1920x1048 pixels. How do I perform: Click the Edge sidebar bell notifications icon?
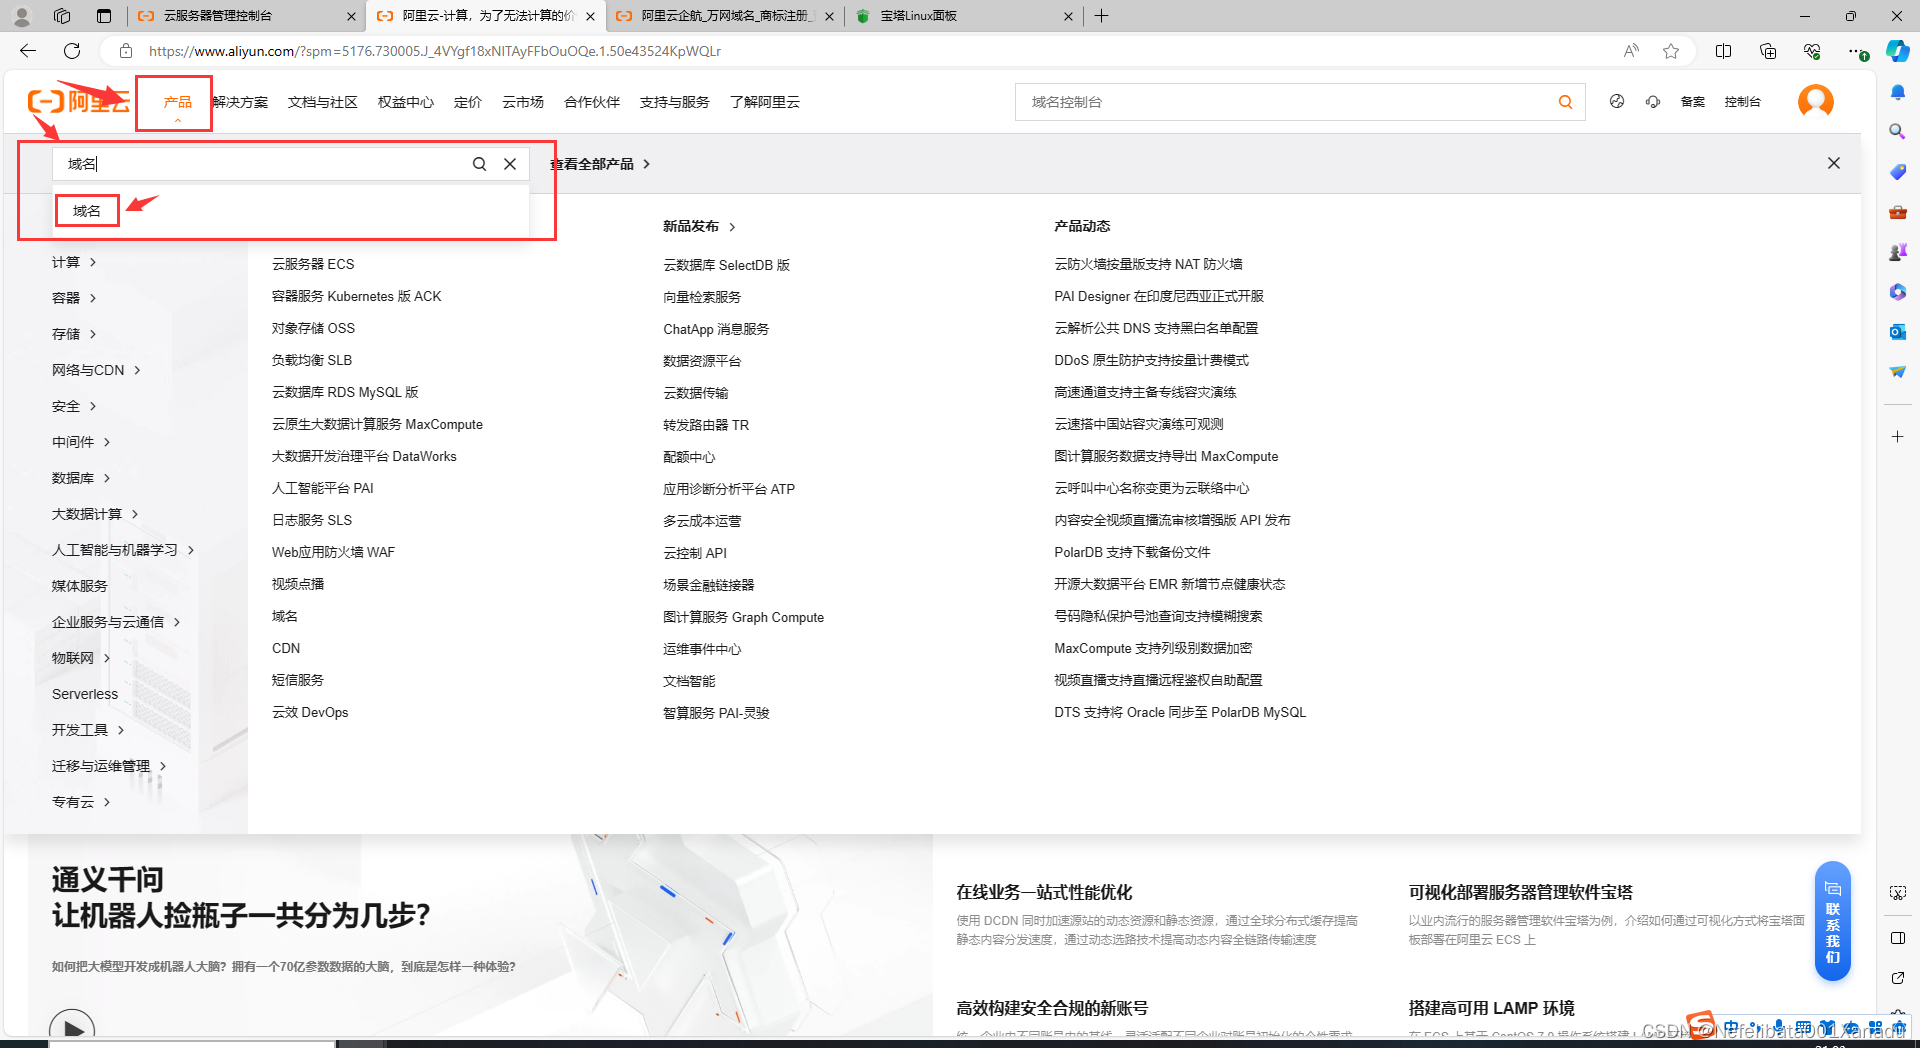tap(1897, 92)
